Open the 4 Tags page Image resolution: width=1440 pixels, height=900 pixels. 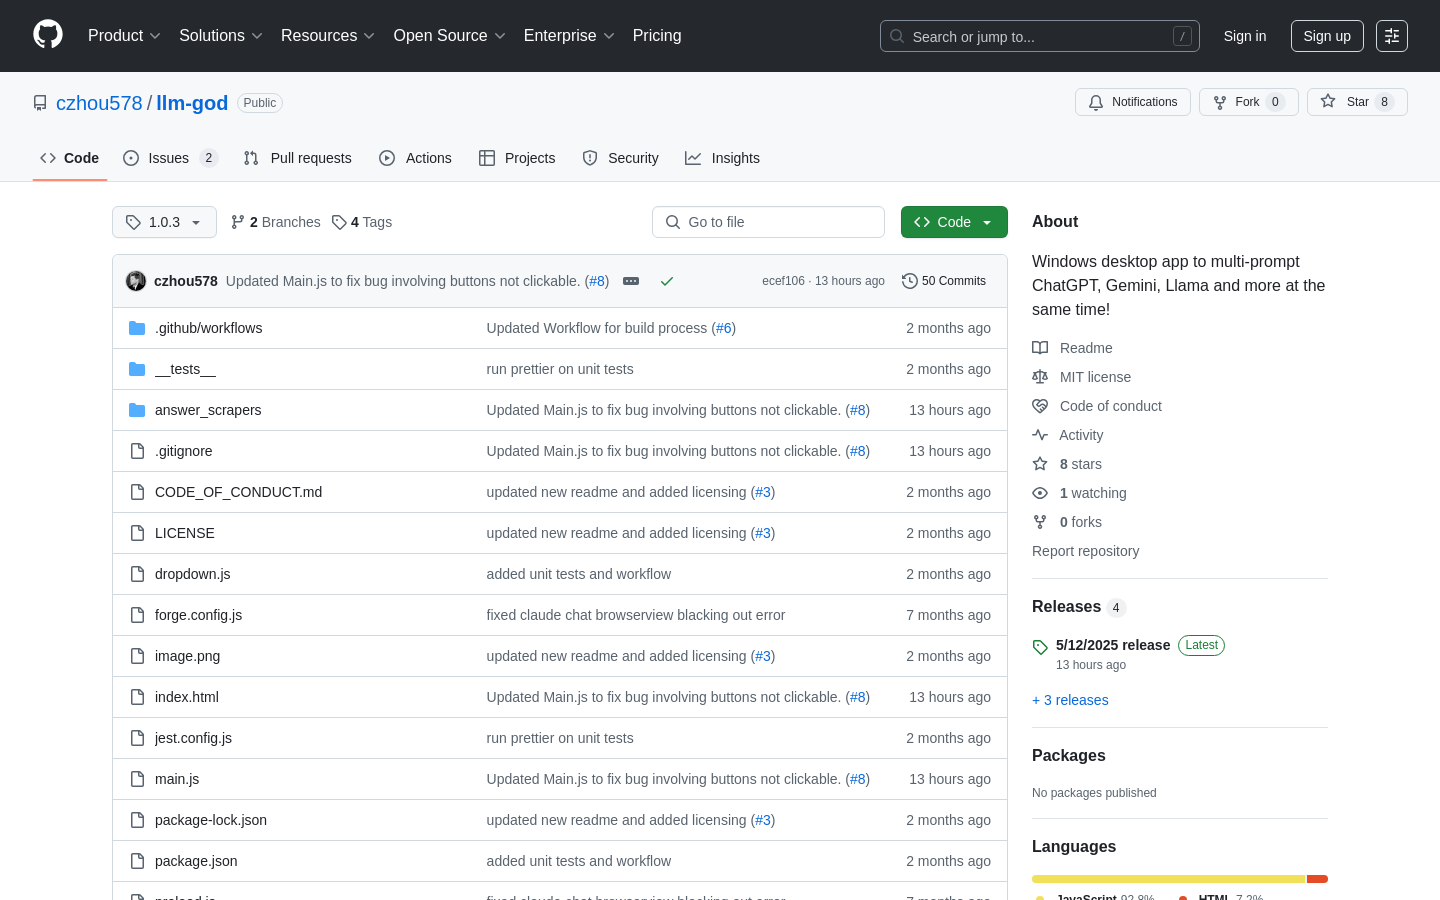362,222
